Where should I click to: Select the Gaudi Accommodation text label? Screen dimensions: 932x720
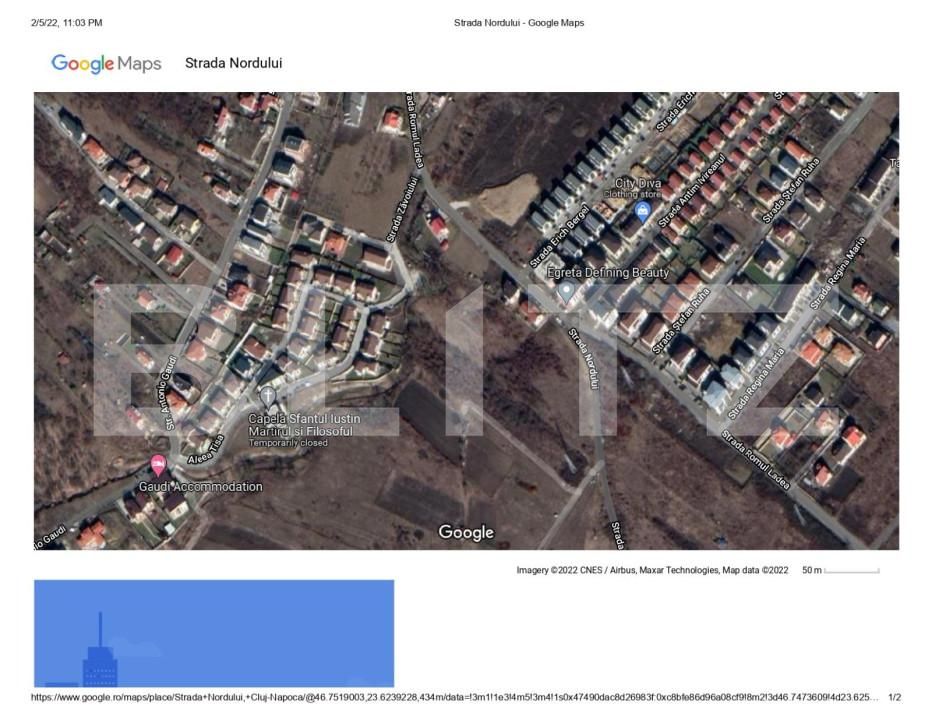point(201,487)
